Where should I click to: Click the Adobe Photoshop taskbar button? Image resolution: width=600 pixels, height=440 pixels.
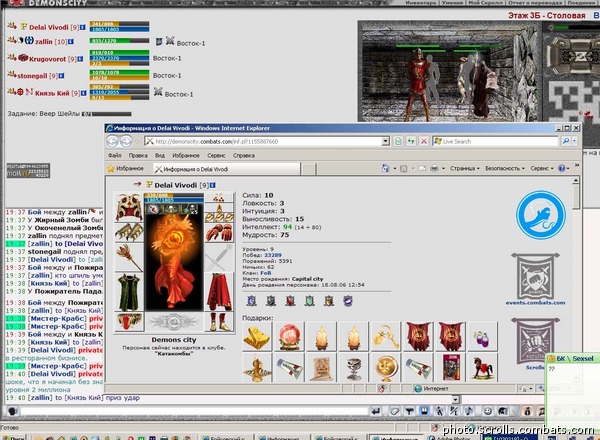[452, 437]
